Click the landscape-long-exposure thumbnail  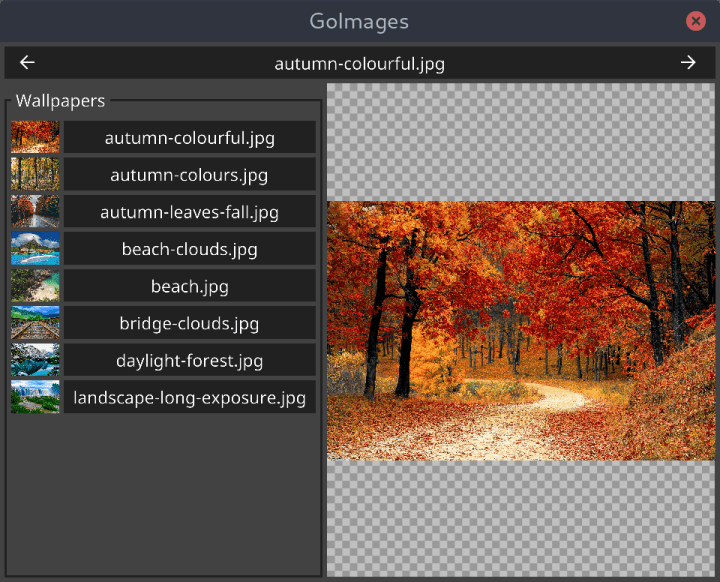click(35, 397)
